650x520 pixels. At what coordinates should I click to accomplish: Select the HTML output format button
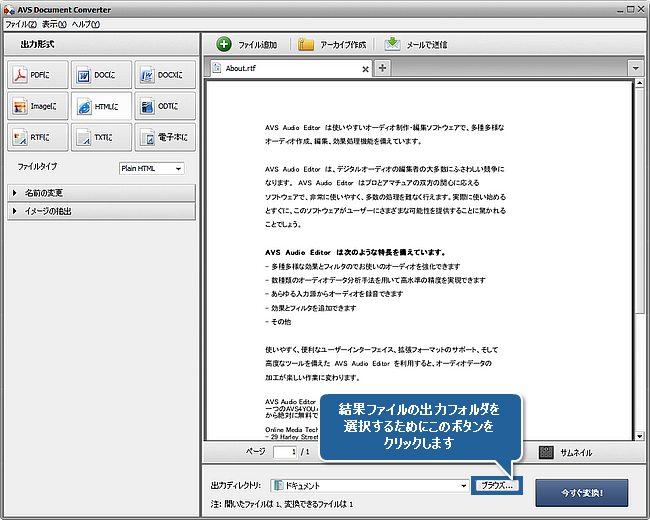click(102, 106)
